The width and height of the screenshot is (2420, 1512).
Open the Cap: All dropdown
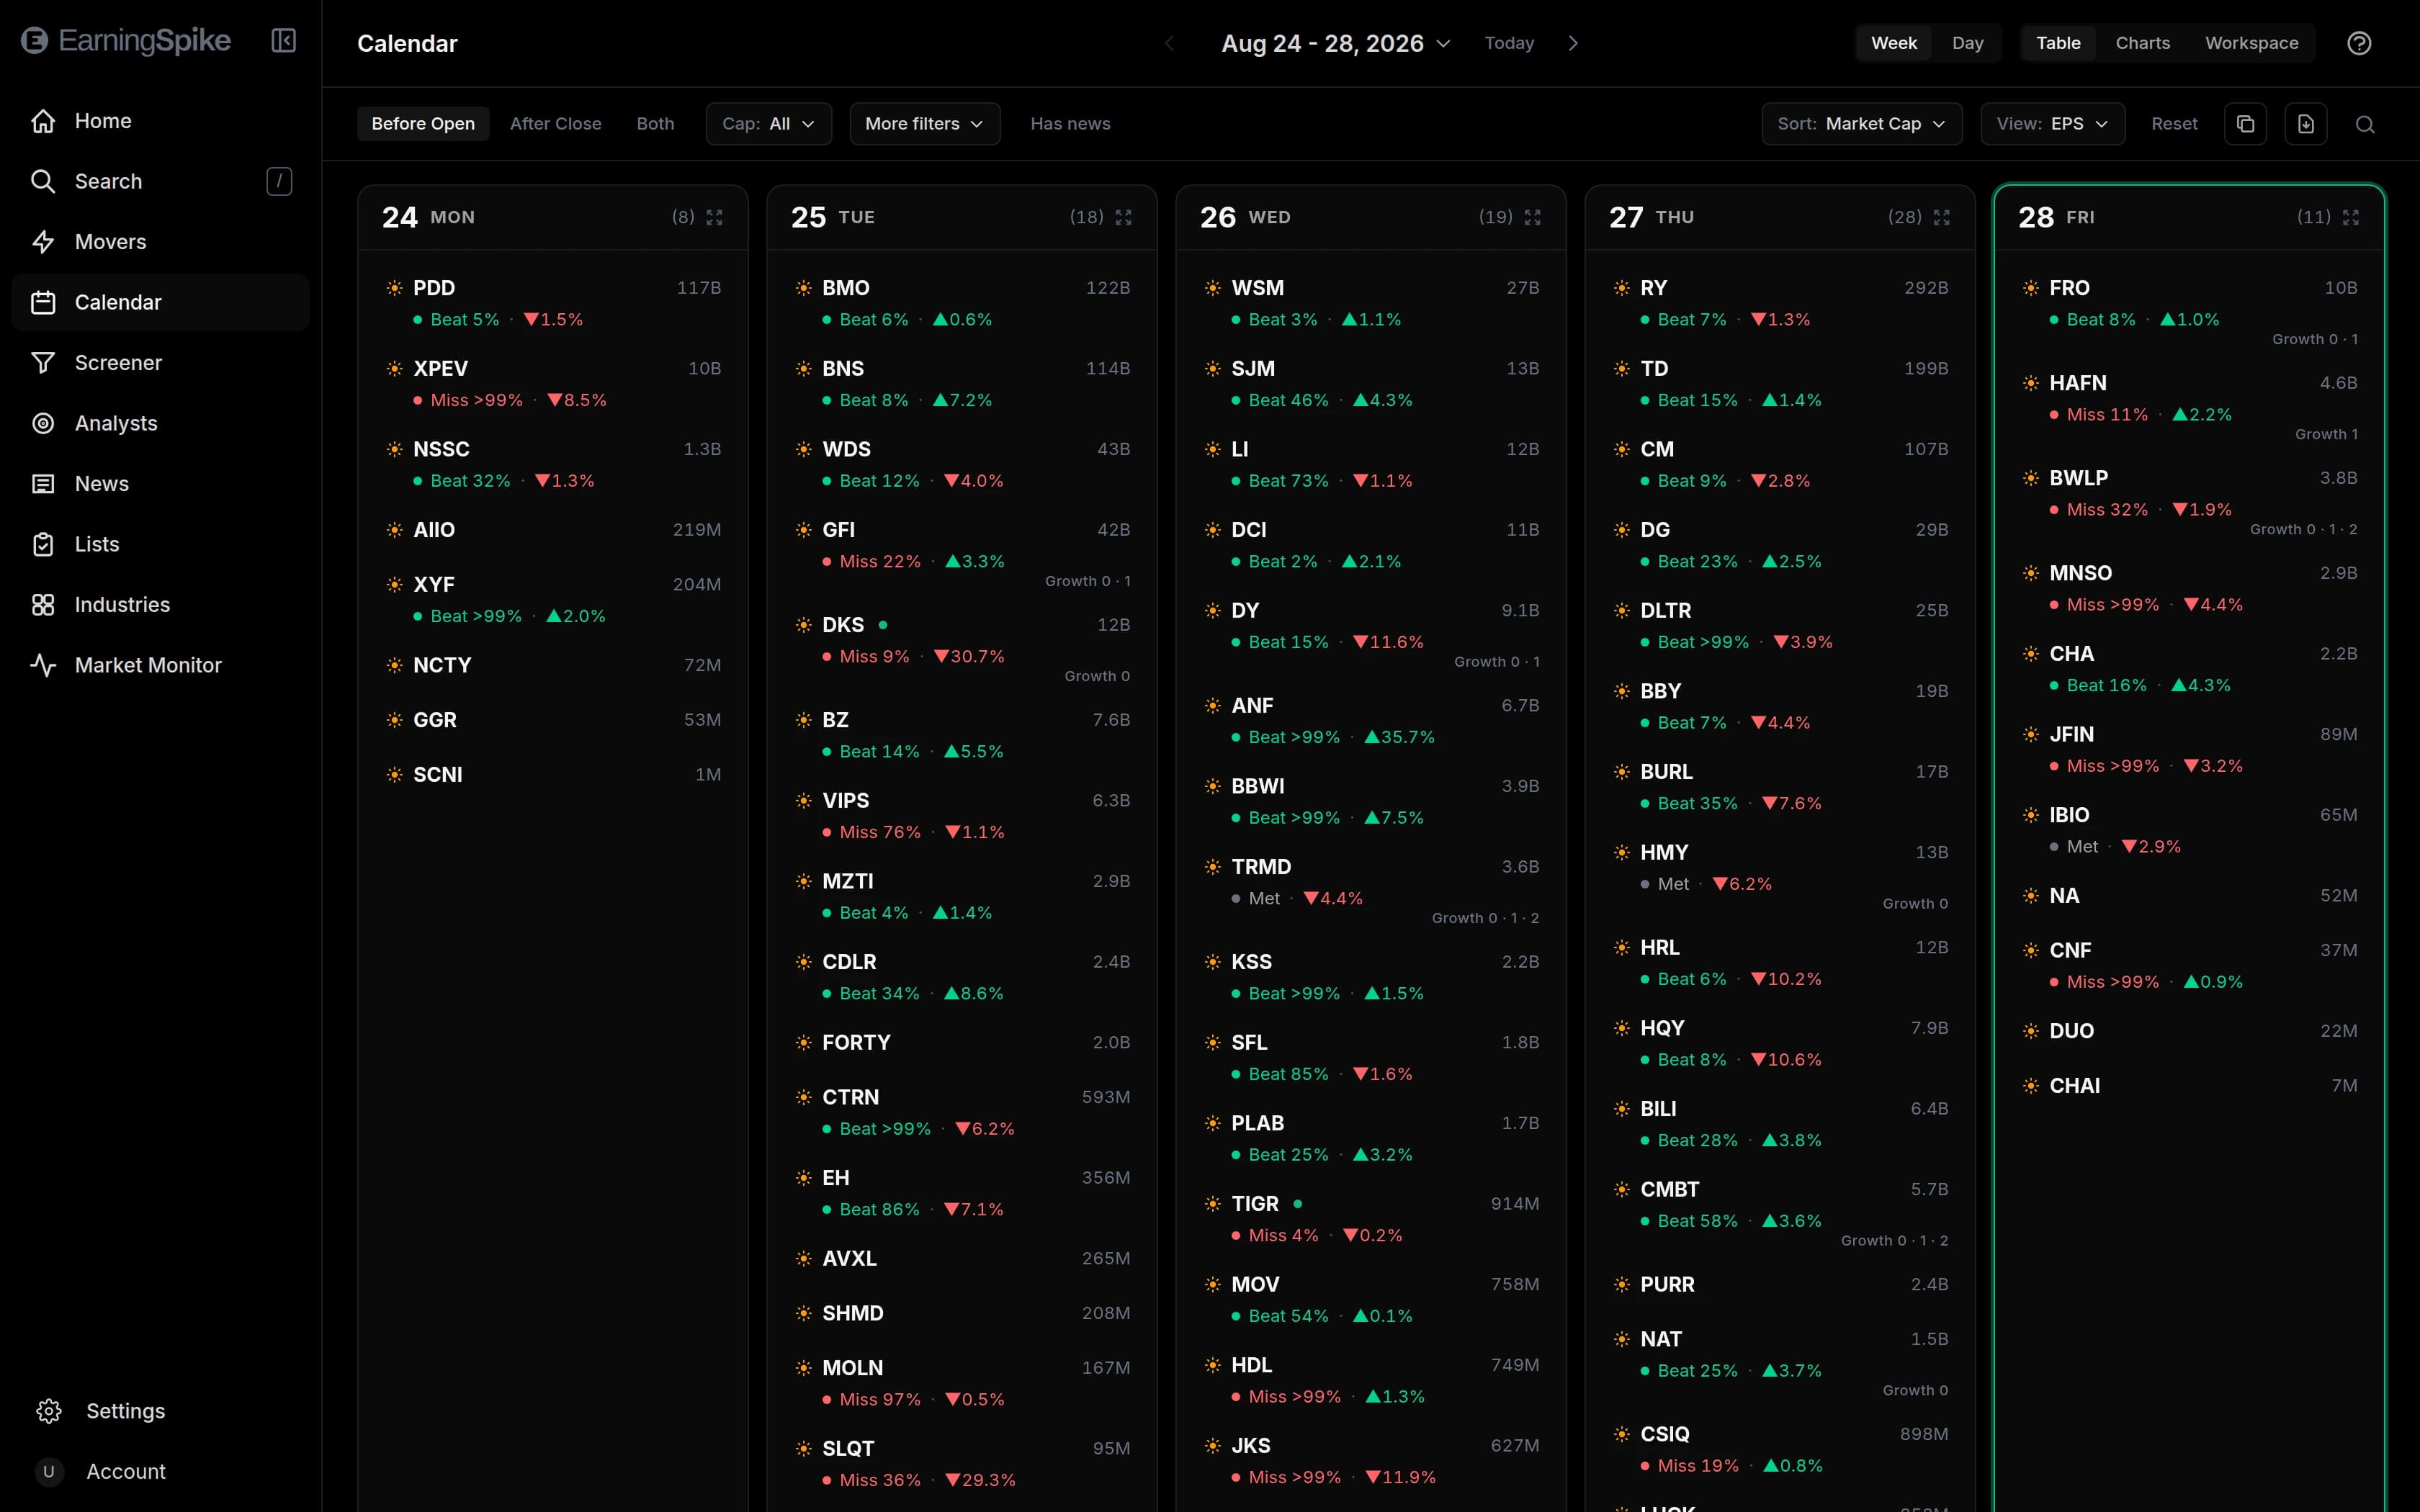point(768,124)
